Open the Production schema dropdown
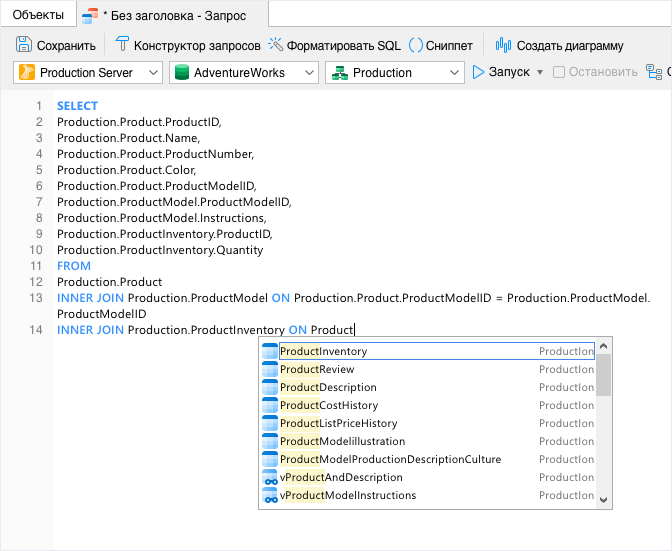672x551 pixels. tap(395, 72)
